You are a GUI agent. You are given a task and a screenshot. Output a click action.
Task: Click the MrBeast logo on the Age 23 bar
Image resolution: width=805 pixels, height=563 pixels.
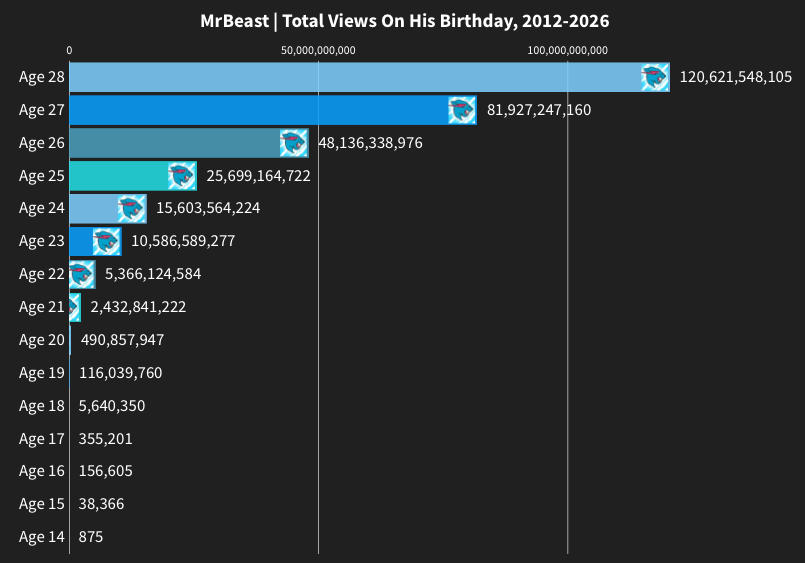click(x=107, y=241)
